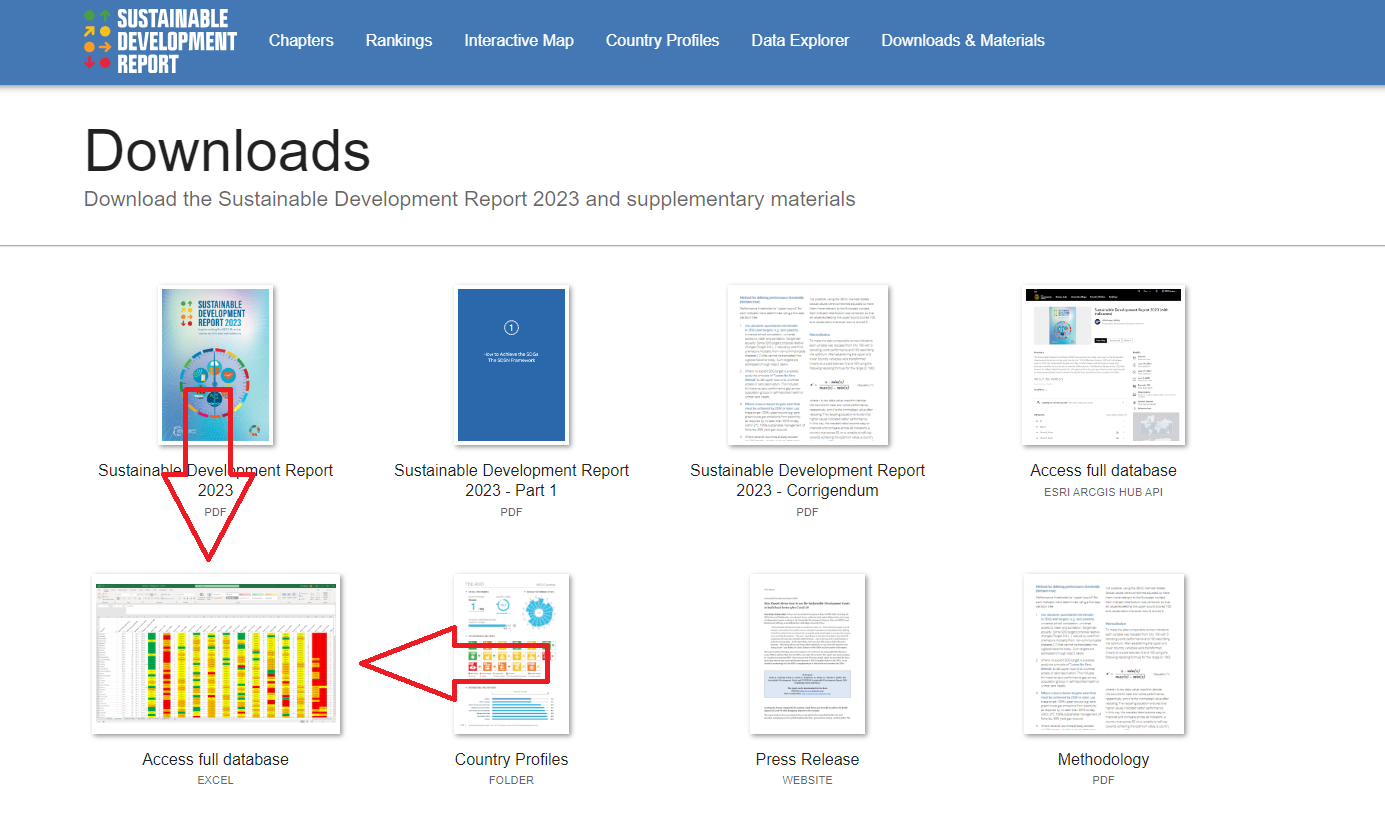
Task: Select Downloads & Materials in navbar
Action: [x=963, y=41]
